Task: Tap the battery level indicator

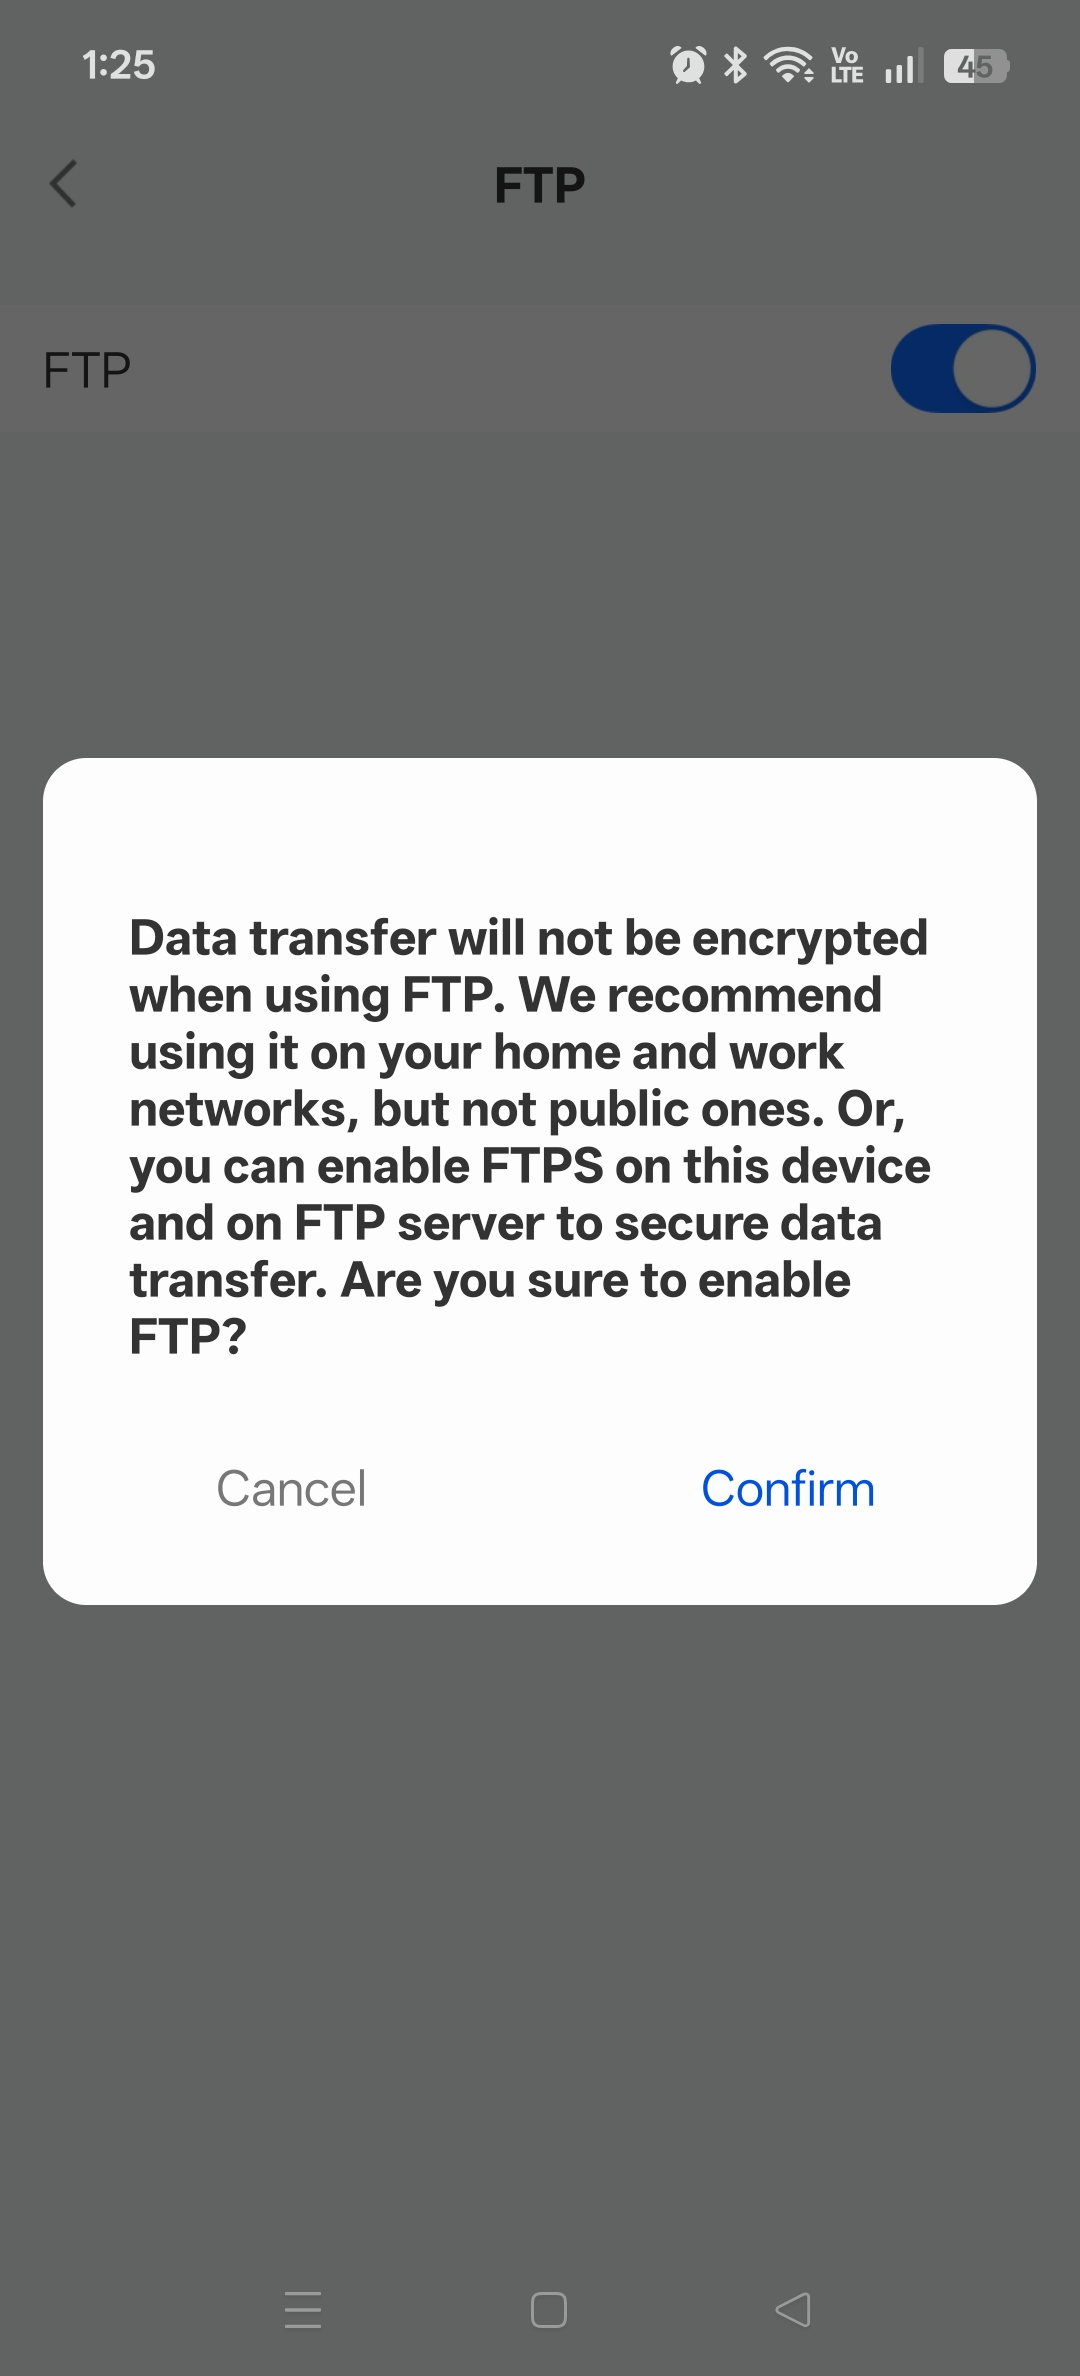Action: pos(976,66)
